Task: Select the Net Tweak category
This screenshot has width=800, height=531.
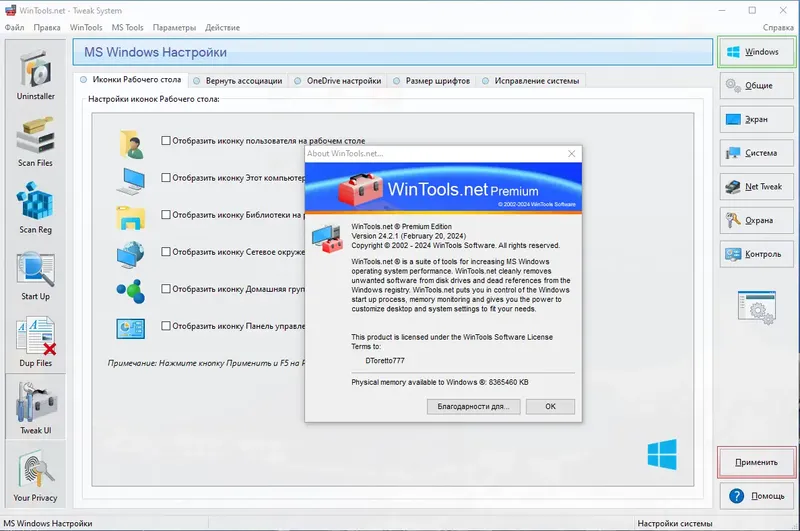Action: click(x=757, y=187)
